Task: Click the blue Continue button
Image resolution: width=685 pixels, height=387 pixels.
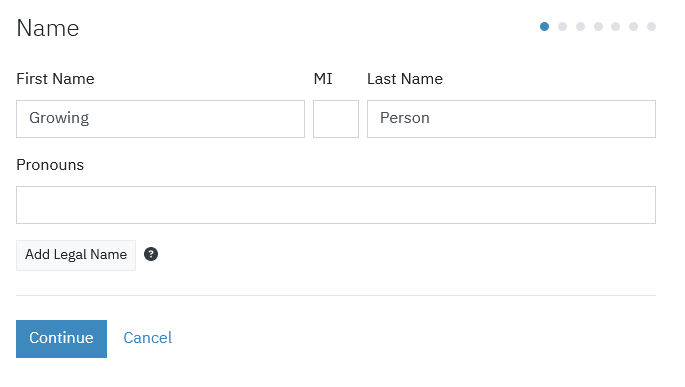Action: (62, 339)
